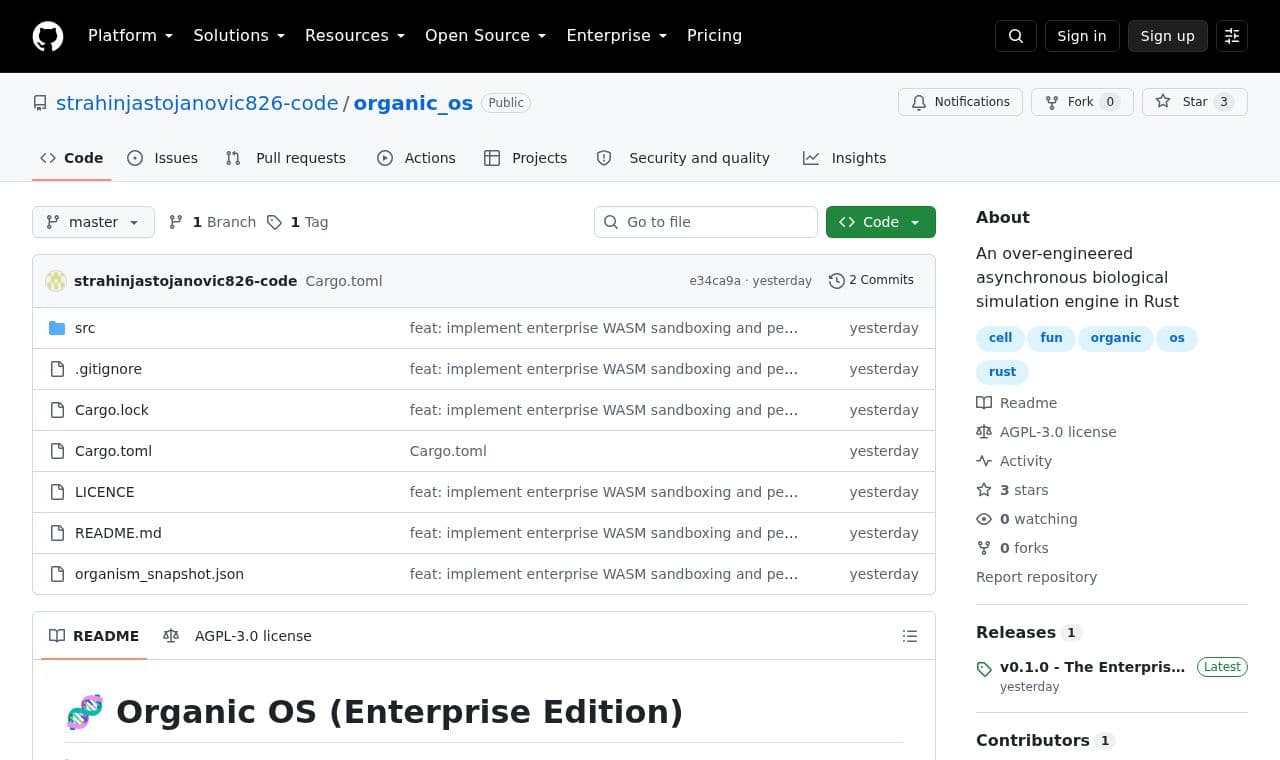Image resolution: width=1280 pixels, height=760 pixels.
Task: Toggle Notifications for this repository
Action: pos(961,102)
